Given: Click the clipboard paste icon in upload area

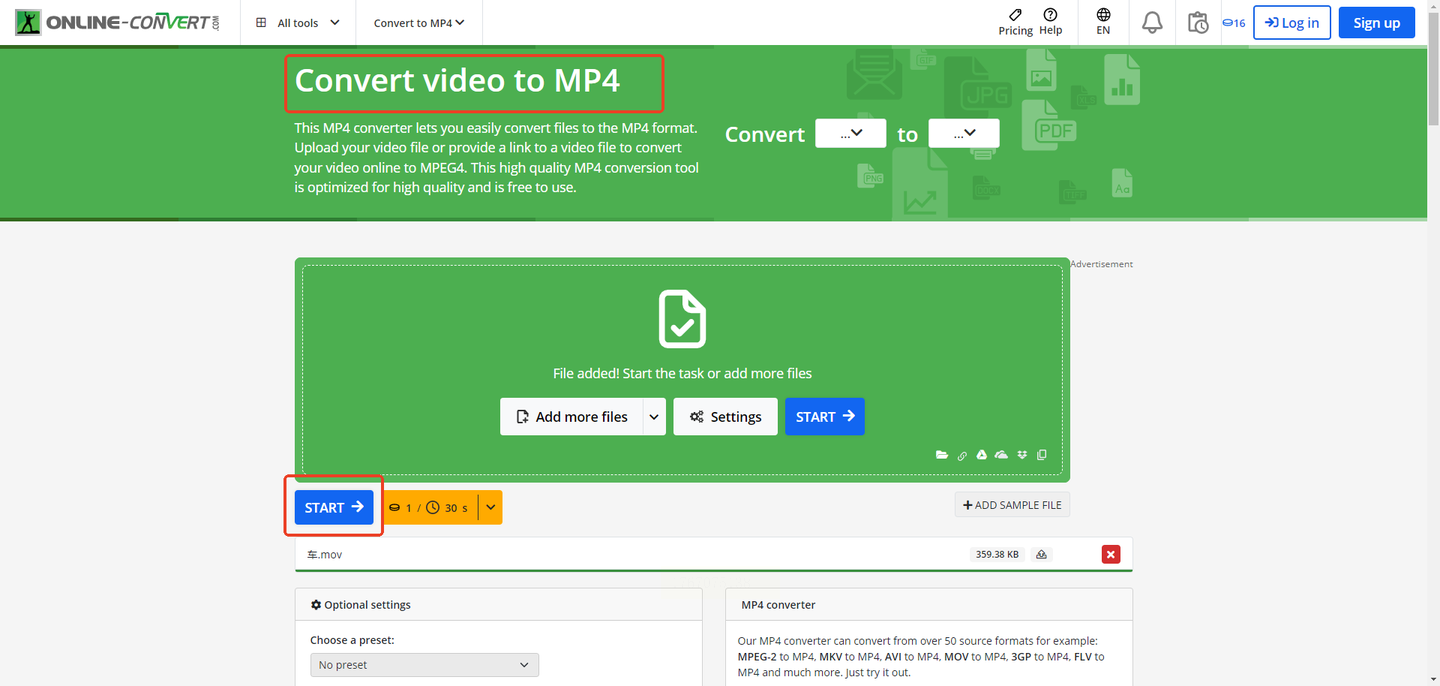Looking at the screenshot, I should pyautogui.click(x=1042, y=455).
